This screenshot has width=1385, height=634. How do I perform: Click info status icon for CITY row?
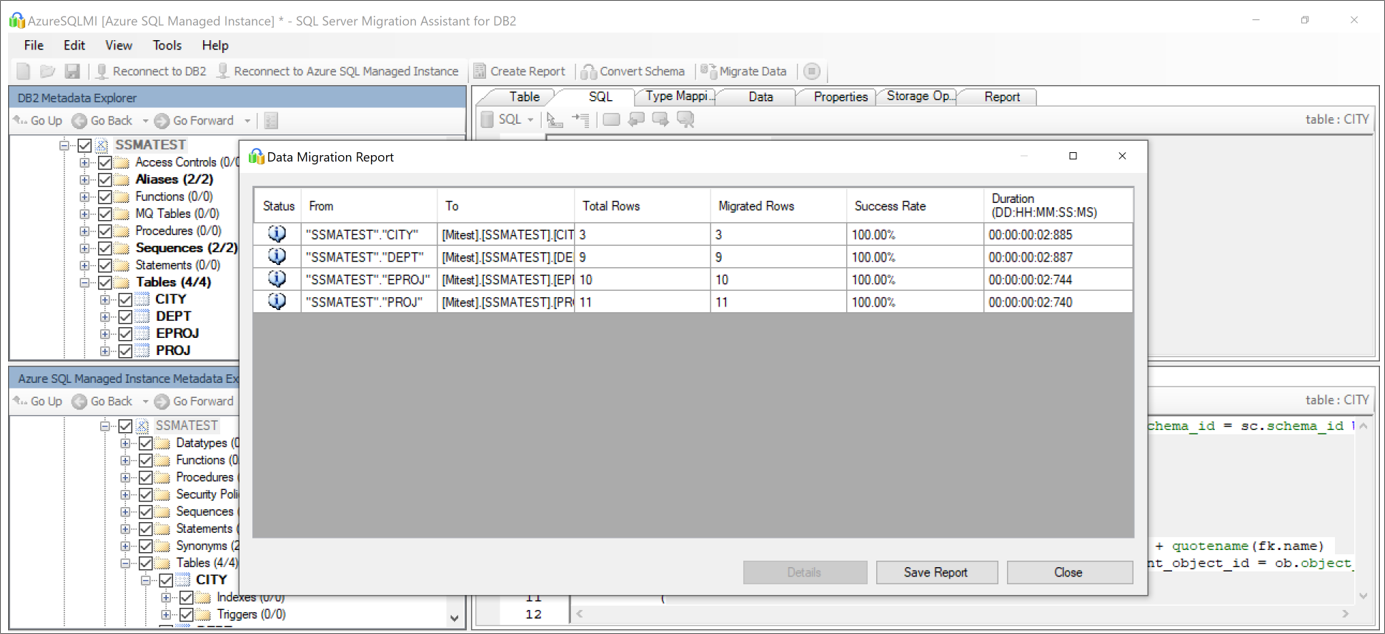coord(277,234)
